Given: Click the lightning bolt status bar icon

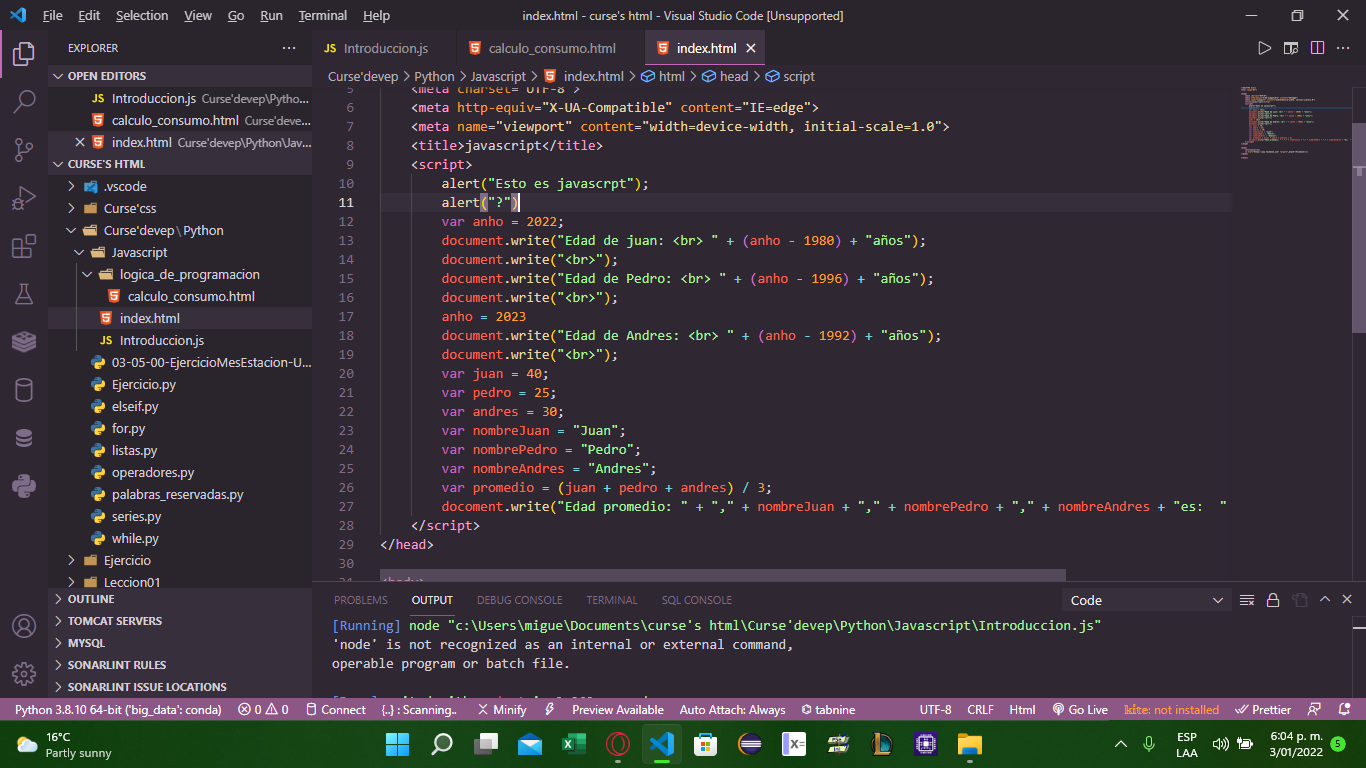Looking at the screenshot, I should click(549, 710).
